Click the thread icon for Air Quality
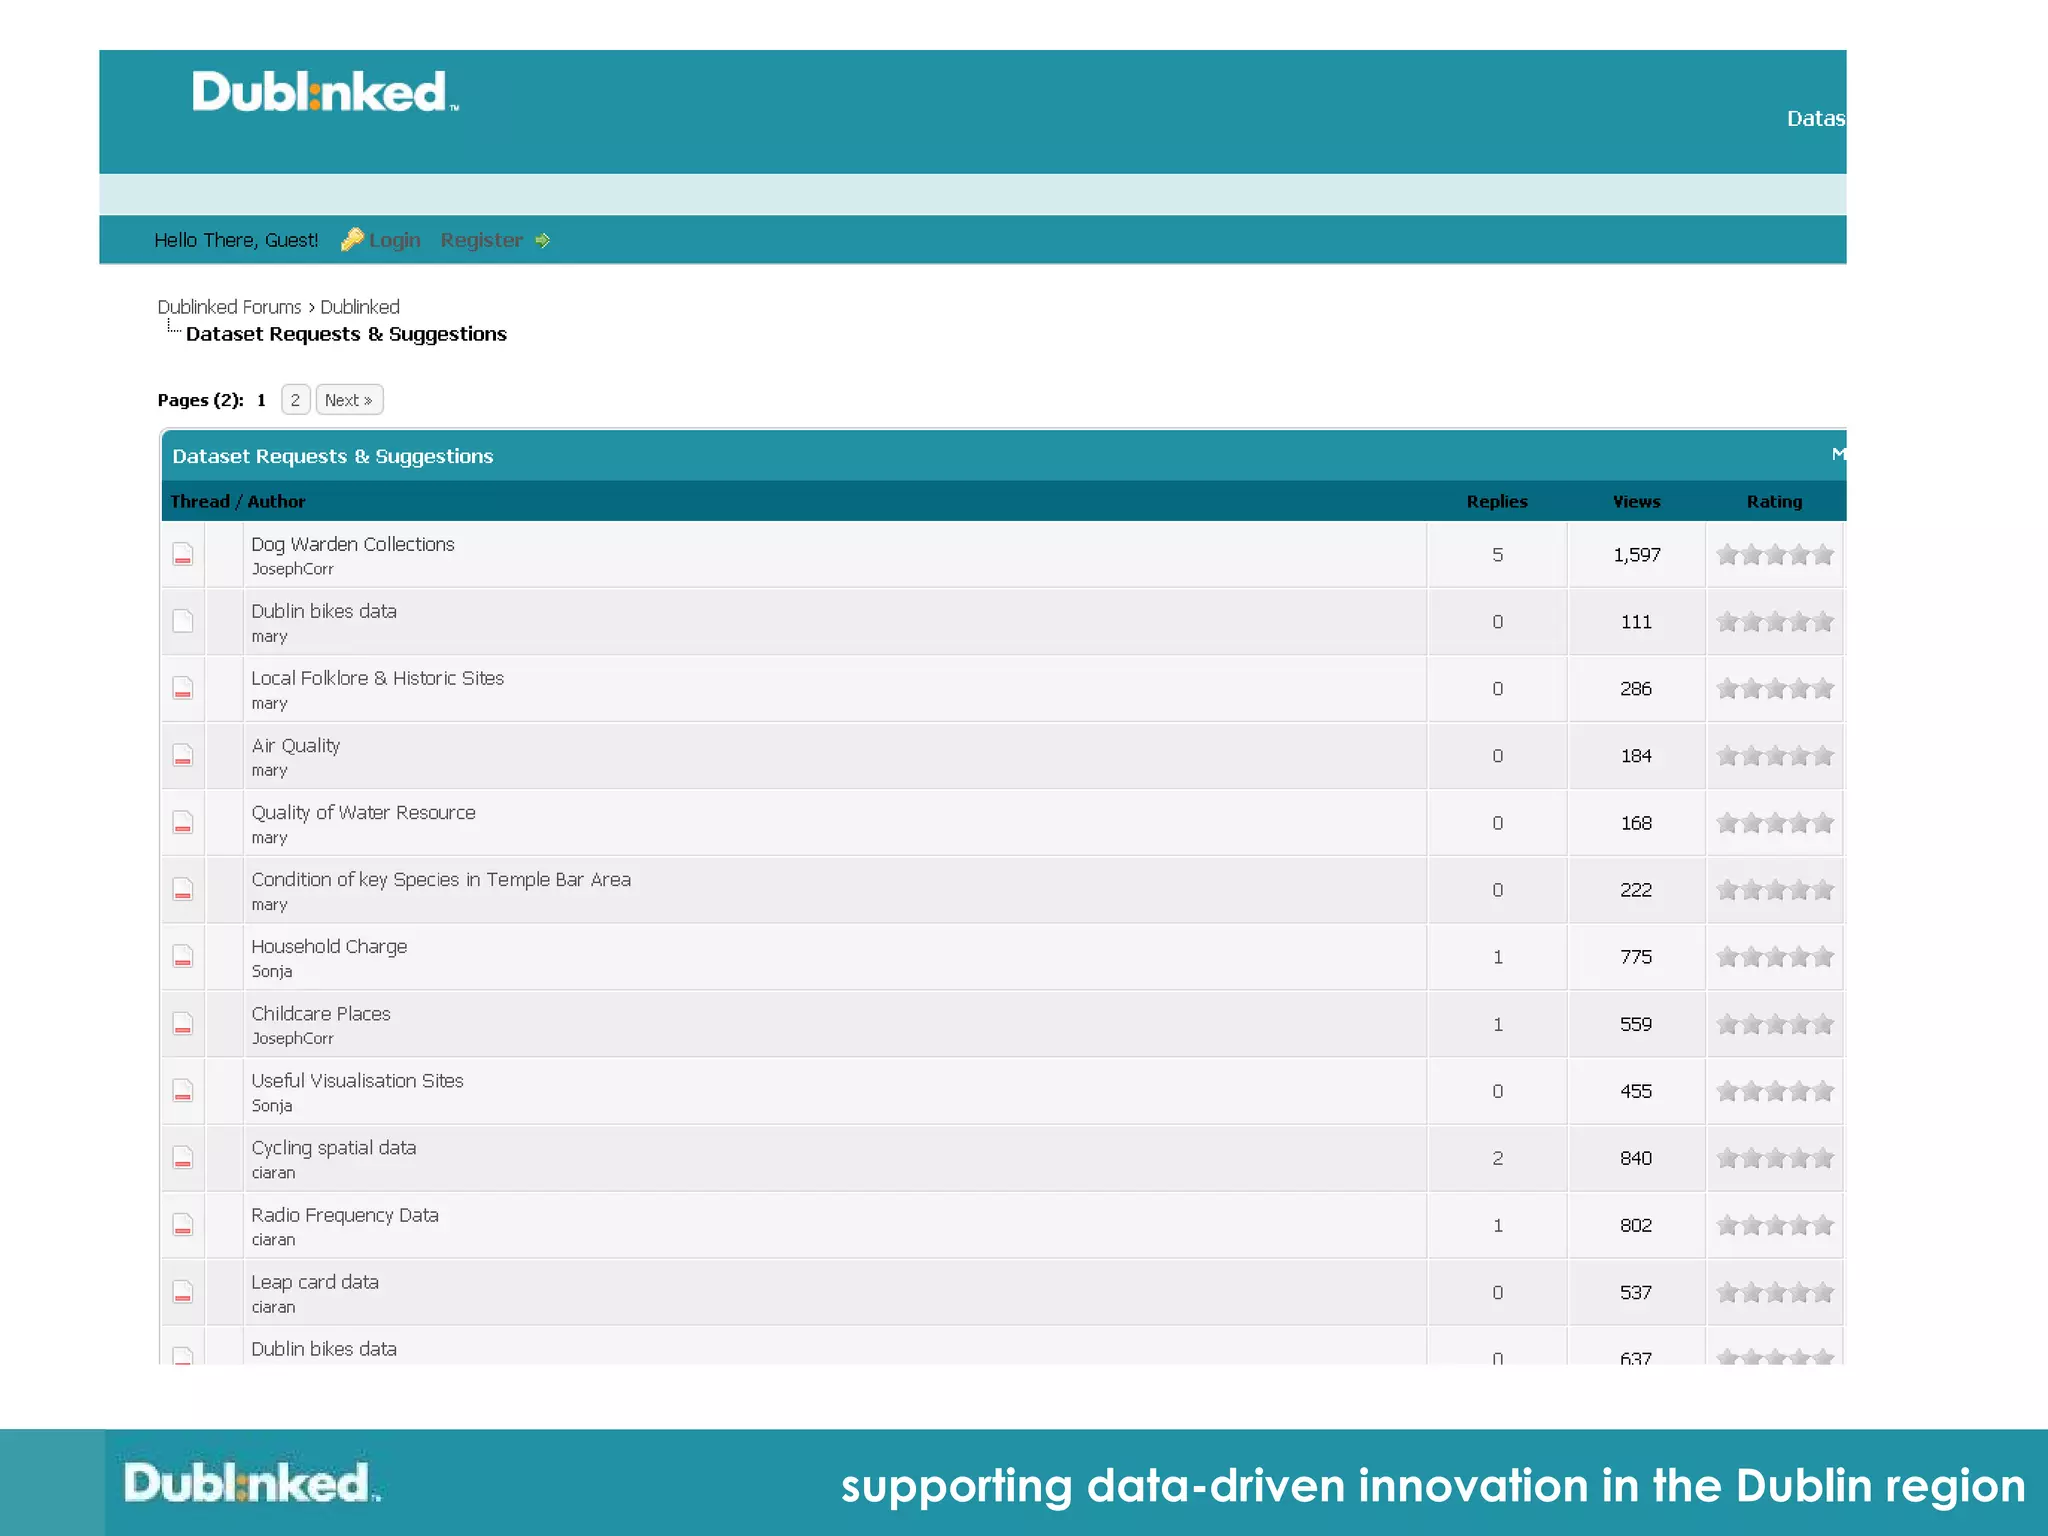Screen dimensions: 2048x1536 coord(183,755)
